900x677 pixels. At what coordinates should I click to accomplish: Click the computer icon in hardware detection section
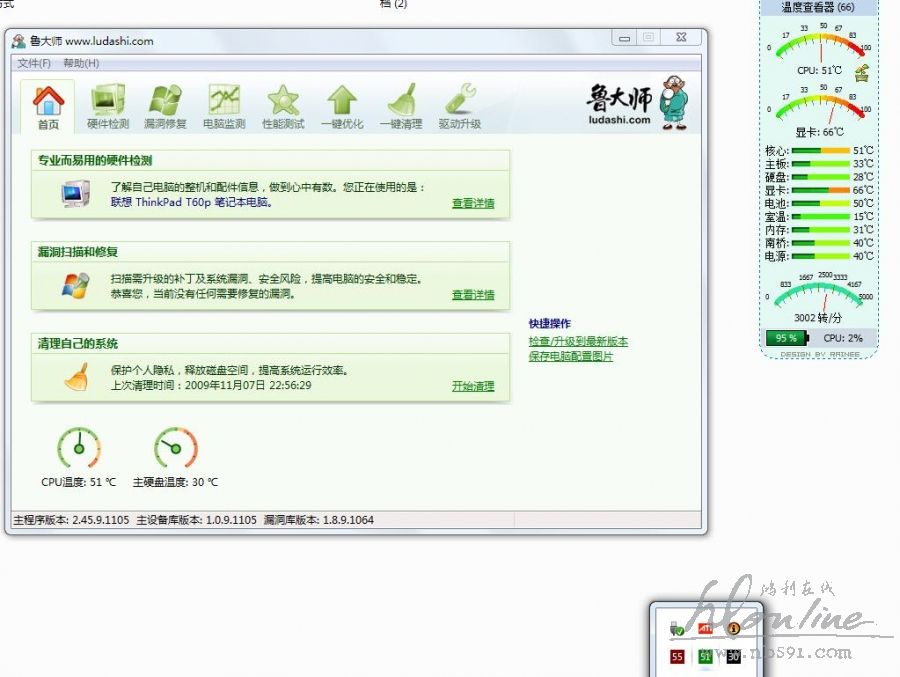point(75,194)
